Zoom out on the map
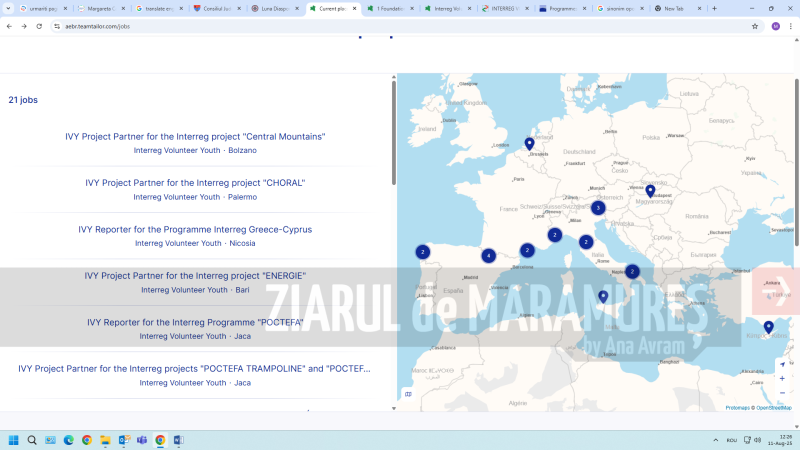This screenshot has width=800, height=450. tap(782, 393)
